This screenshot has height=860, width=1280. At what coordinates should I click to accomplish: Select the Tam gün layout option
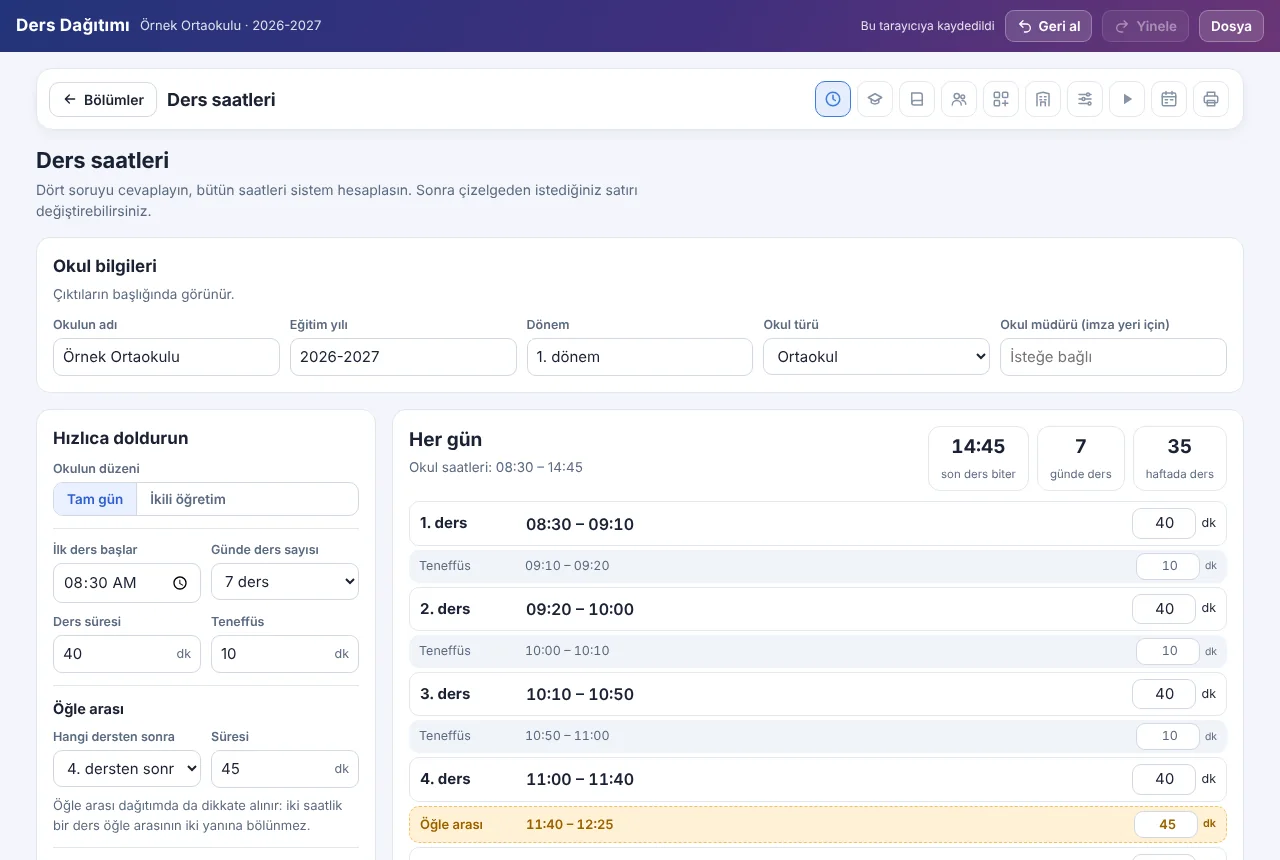pyautogui.click(x=95, y=499)
